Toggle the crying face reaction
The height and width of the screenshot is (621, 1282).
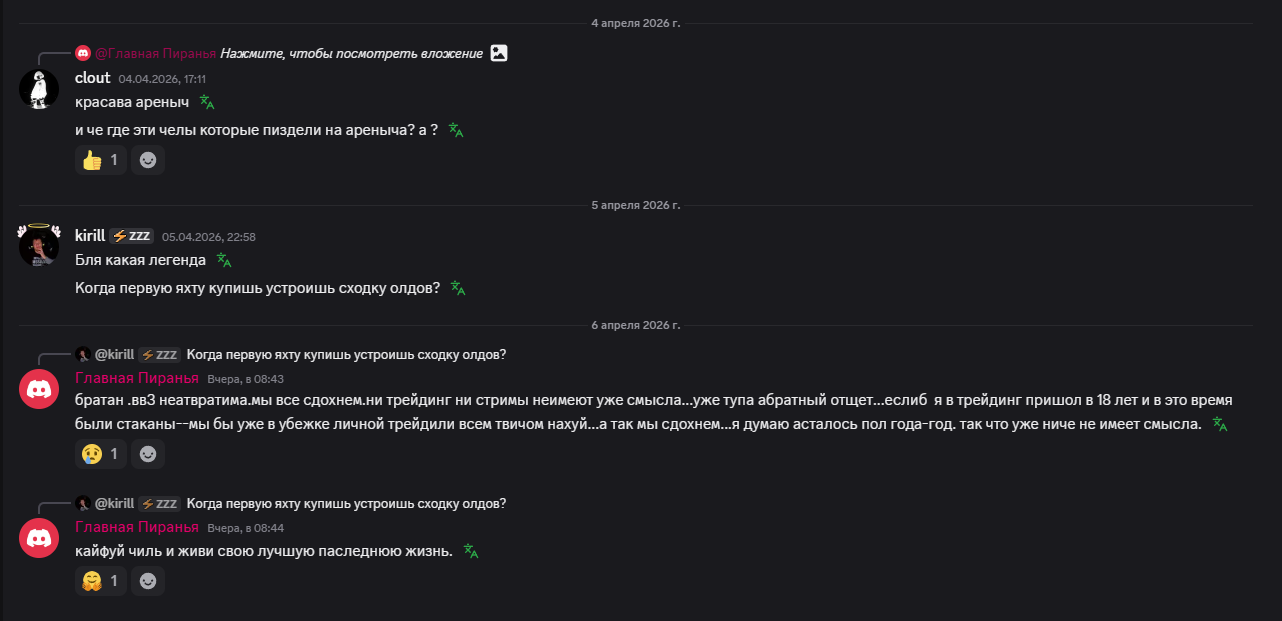[101, 454]
